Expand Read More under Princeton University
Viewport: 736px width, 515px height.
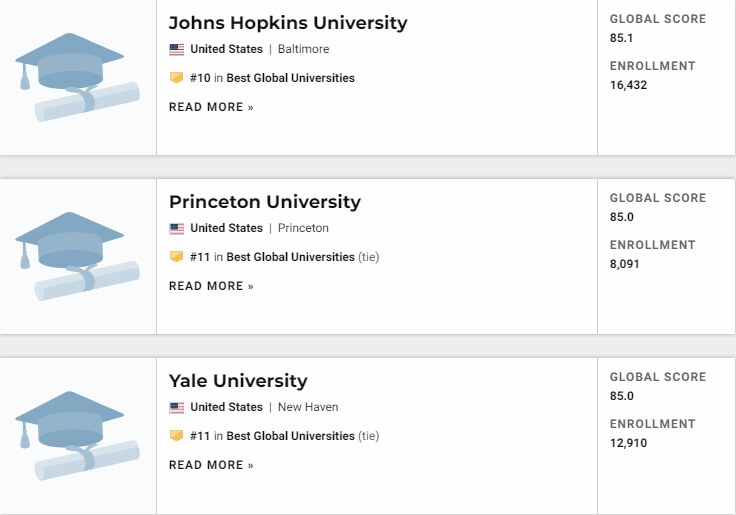pyautogui.click(x=211, y=286)
